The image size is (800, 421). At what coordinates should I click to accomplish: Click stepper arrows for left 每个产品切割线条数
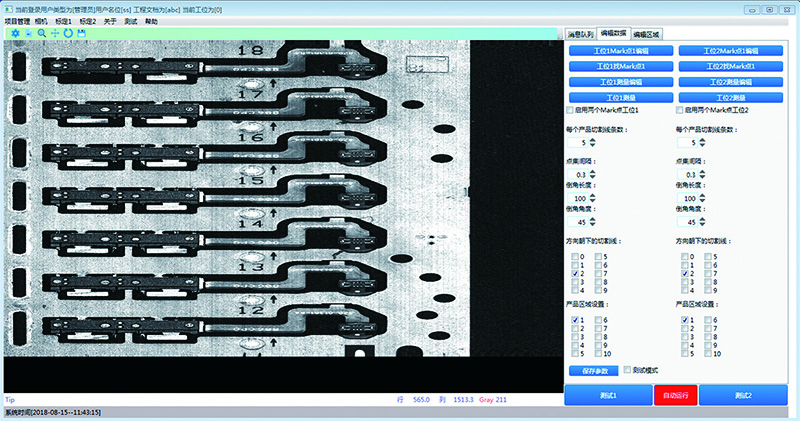(x=592, y=143)
